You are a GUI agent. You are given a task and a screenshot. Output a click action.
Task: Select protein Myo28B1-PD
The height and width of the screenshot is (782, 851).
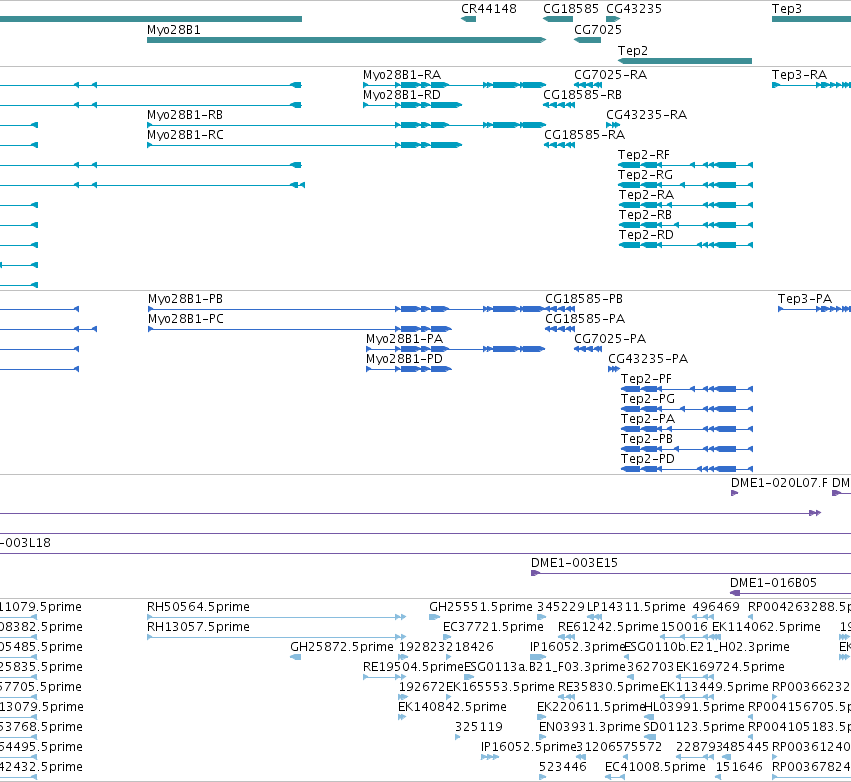(409, 369)
